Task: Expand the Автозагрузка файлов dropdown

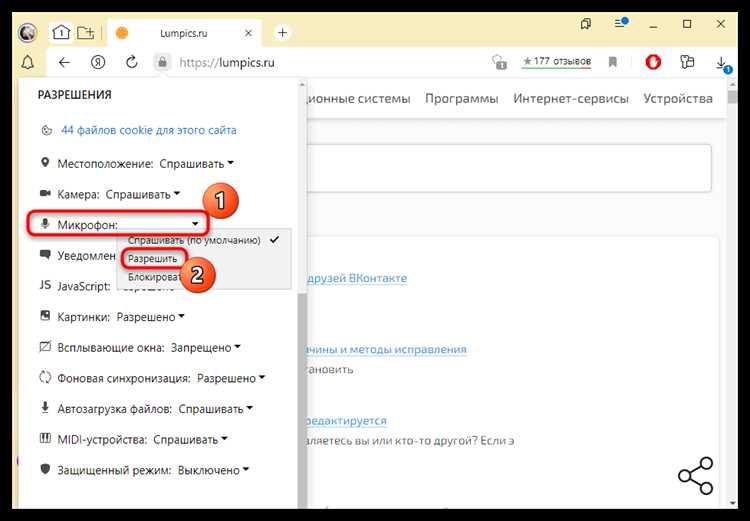Action: [216, 409]
